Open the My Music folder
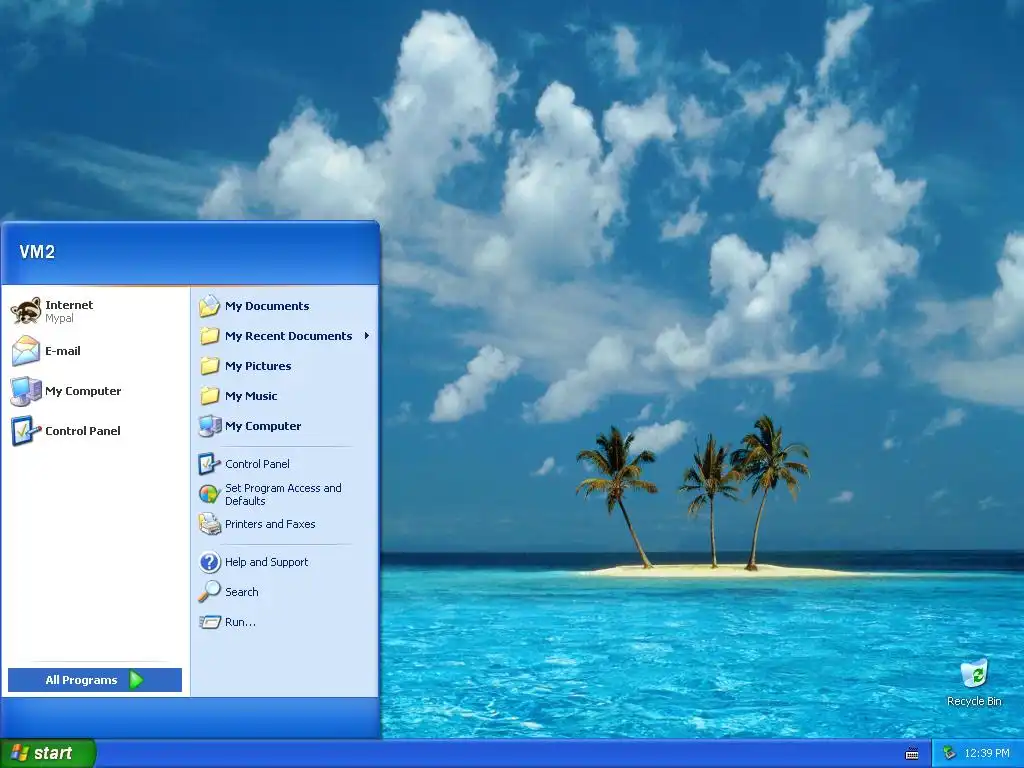Screen dimensions: 1024x768 coord(284,396)
